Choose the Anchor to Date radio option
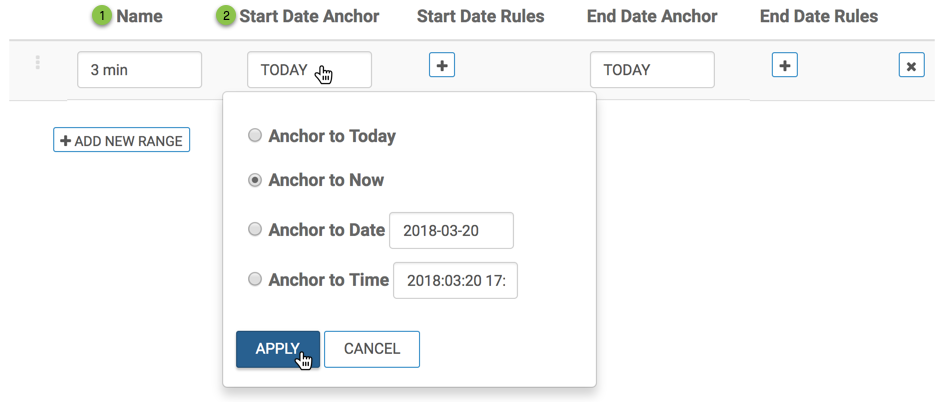The height and width of the screenshot is (402, 944). (256, 229)
